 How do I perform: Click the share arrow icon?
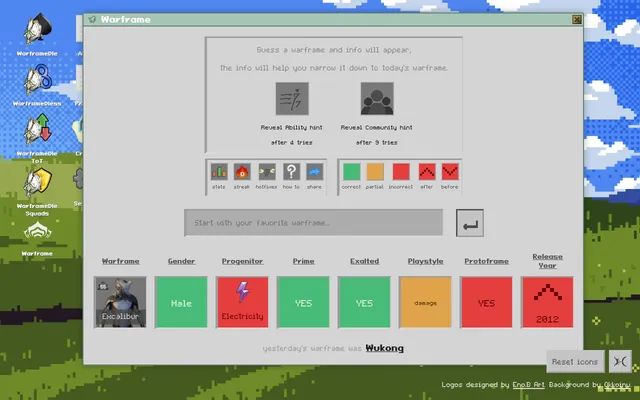[x=314, y=172]
